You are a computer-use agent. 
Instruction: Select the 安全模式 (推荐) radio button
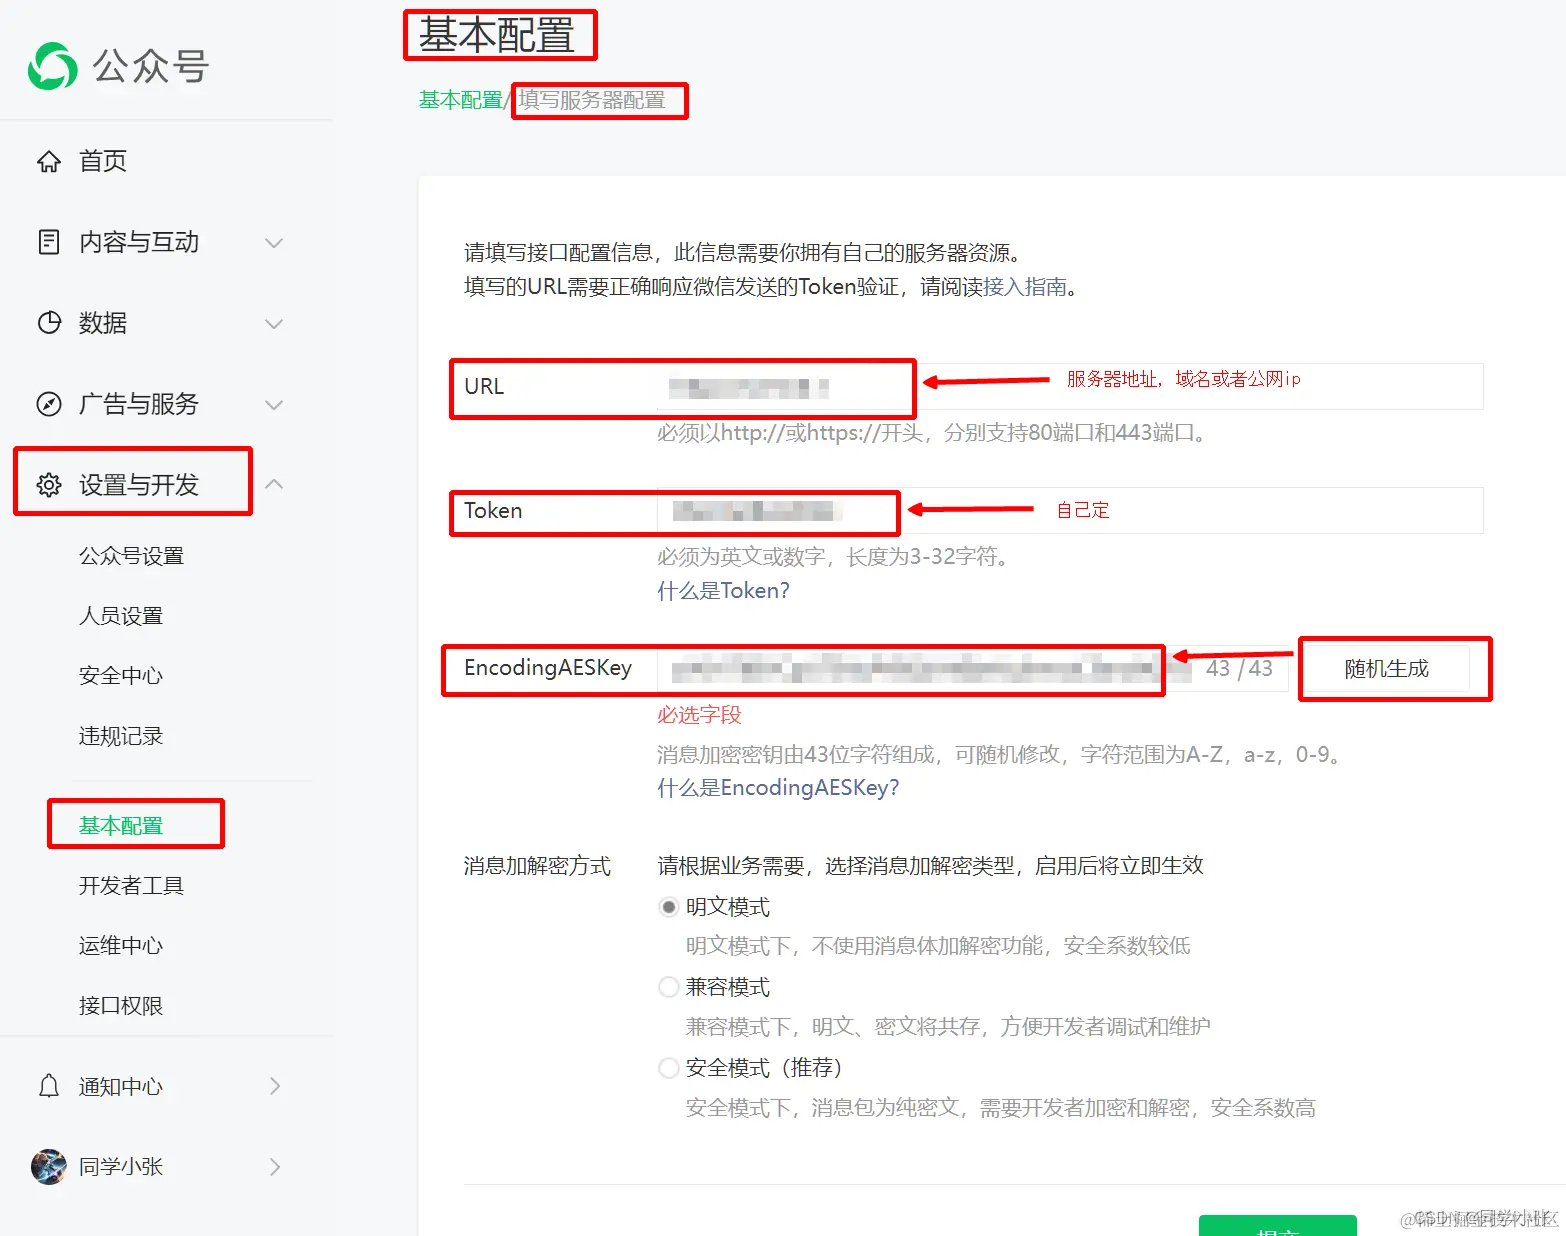click(669, 1068)
